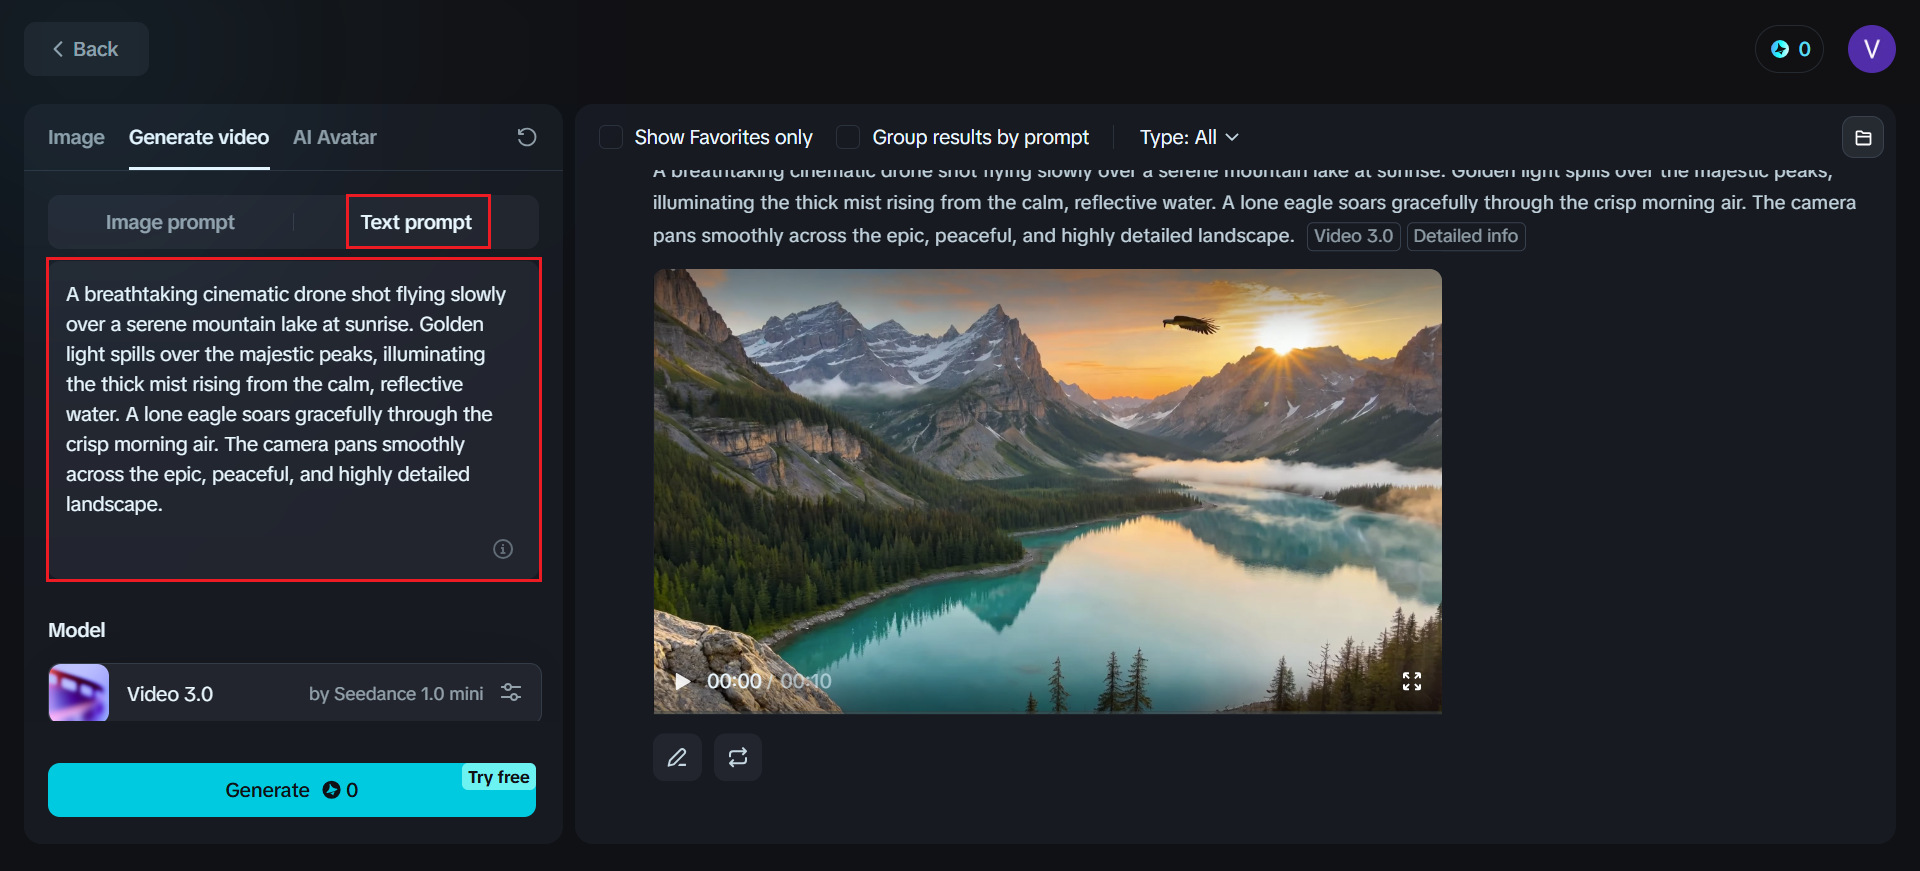
Task: Switch to the AI Avatar tab
Action: click(335, 137)
